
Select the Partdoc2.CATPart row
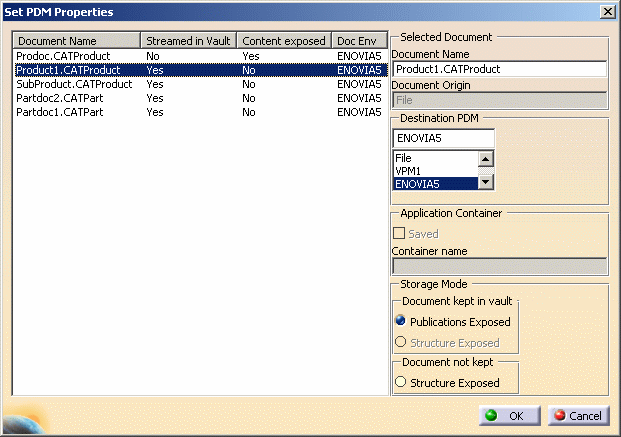[x=200, y=98]
